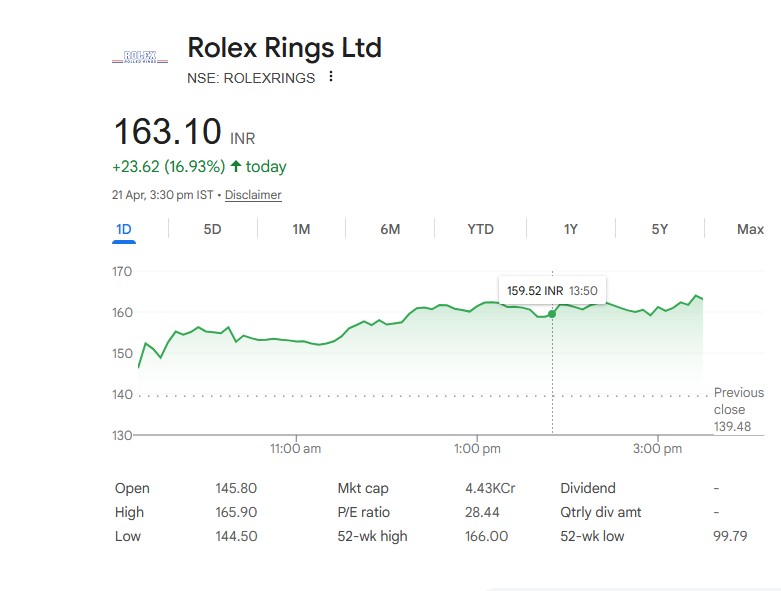Click the Previous close 139.48 label

(x=738, y=410)
